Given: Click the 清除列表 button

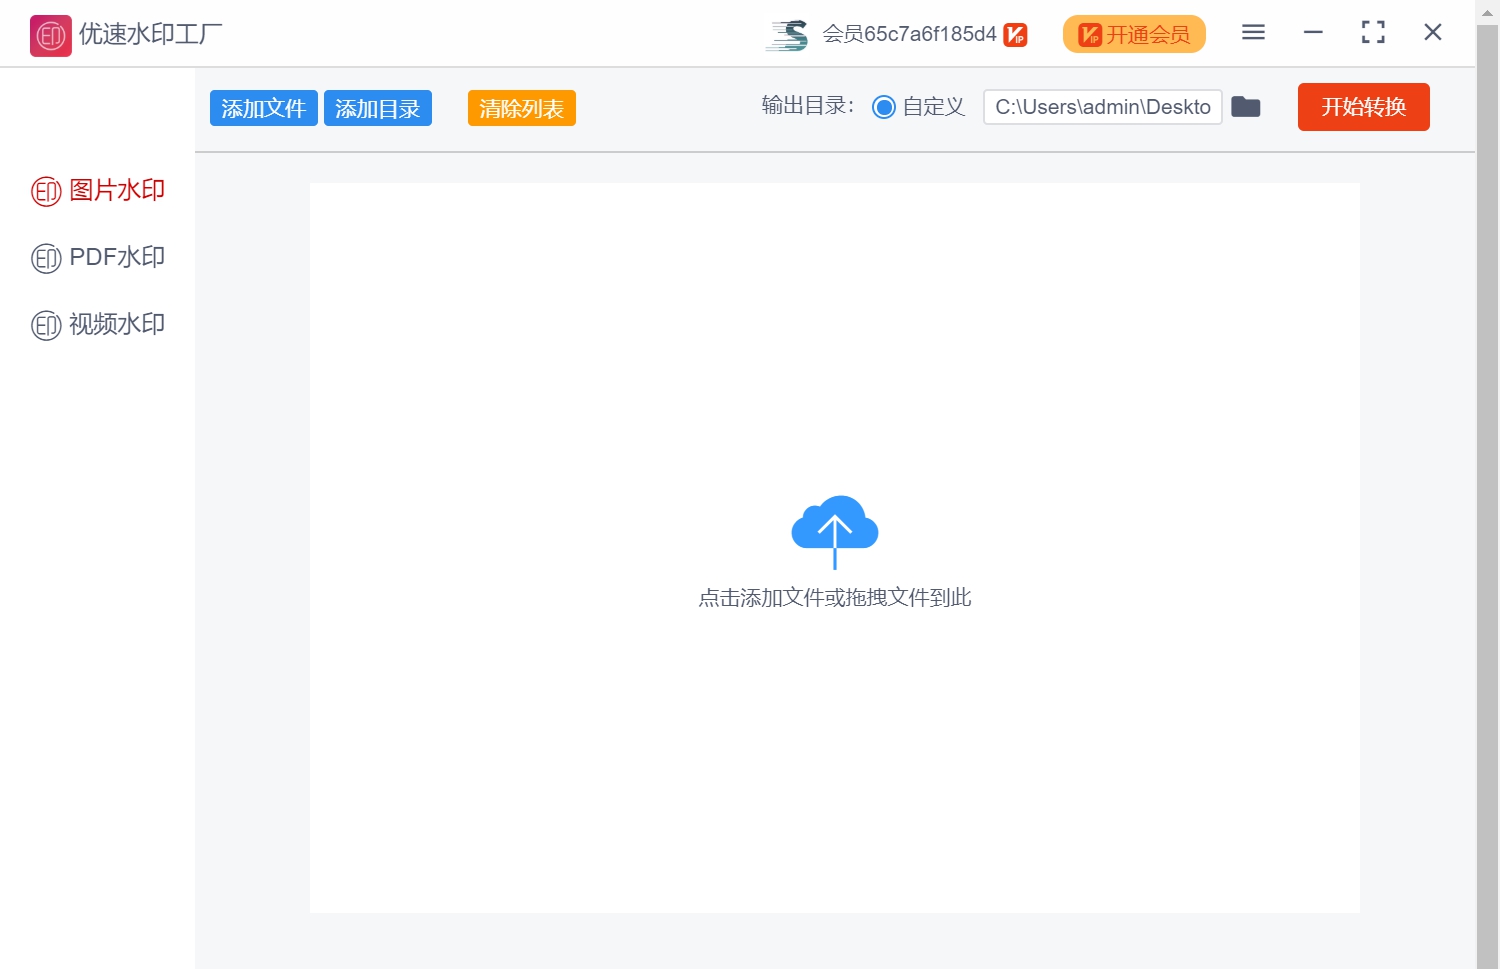Looking at the screenshot, I should pos(521,107).
